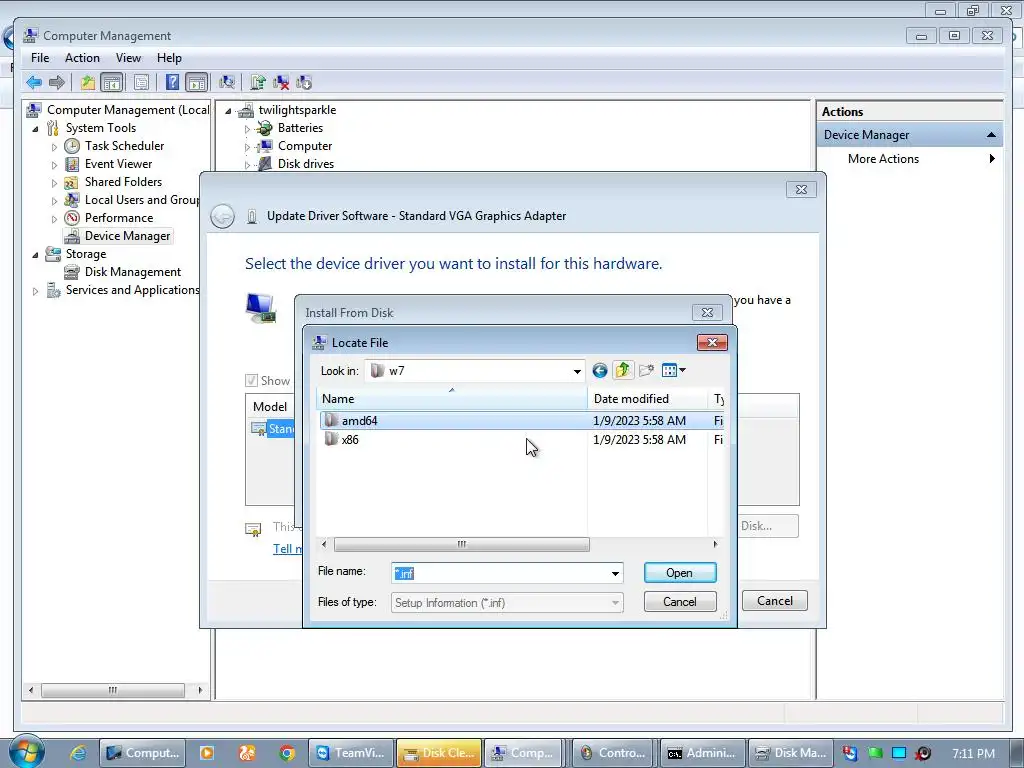Screen dimensions: 1024x768
Task: Toggle the Show/Hide Console Tree toolbar icon
Action: (x=112, y=82)
